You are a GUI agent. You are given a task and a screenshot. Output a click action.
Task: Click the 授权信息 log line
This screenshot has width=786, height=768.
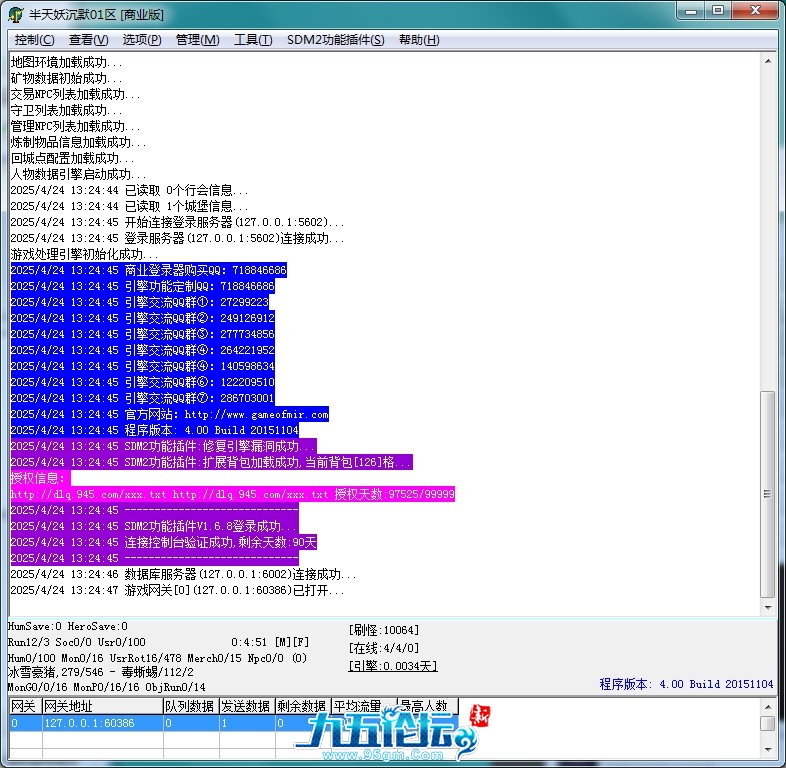pos(40,478)
